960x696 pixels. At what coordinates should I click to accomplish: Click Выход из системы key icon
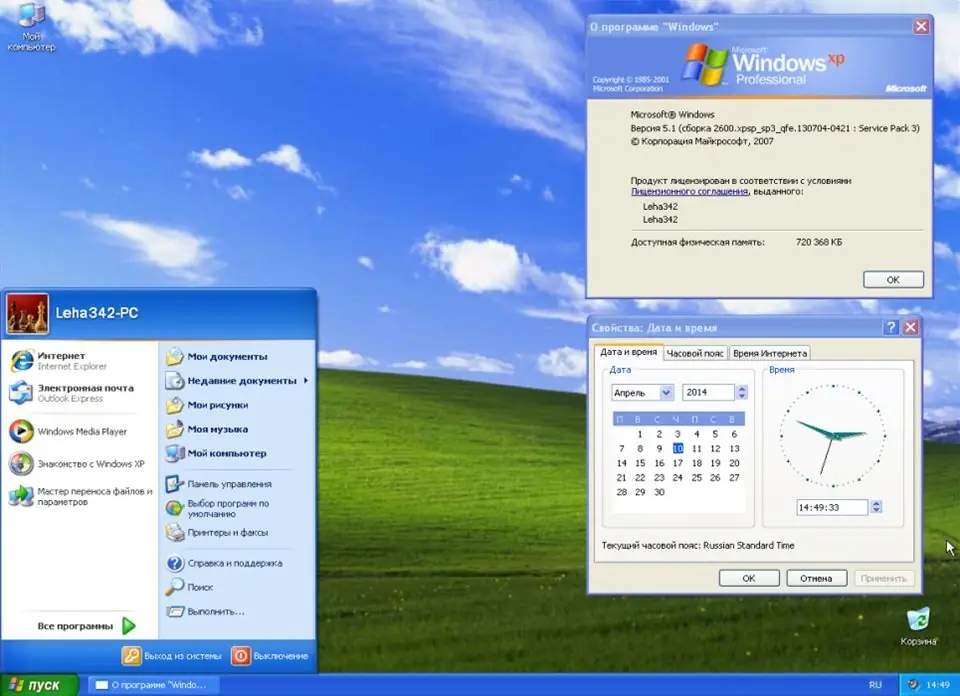(x=131, y=656)
